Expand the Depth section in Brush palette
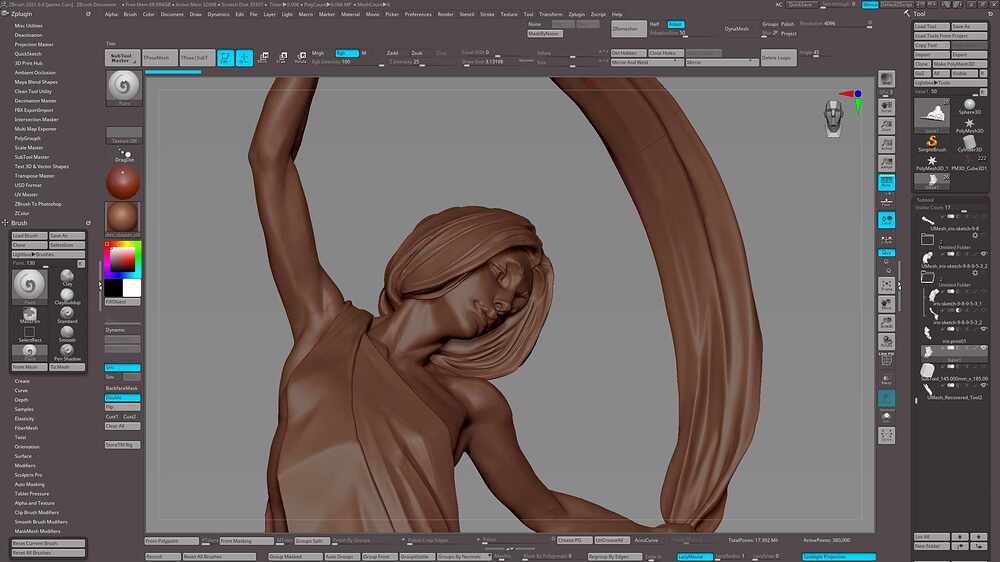 (x=22, y=400)
